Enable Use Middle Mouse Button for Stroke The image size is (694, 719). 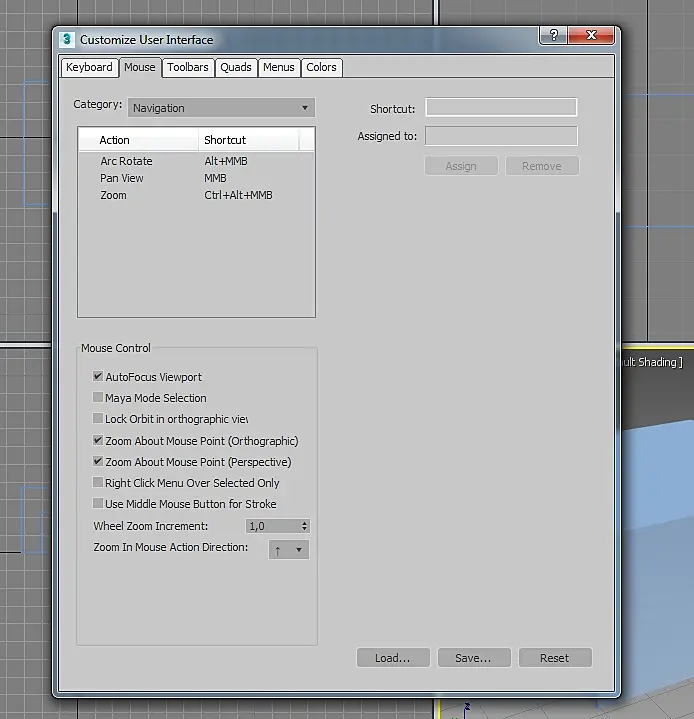click(x=98, y=503)
